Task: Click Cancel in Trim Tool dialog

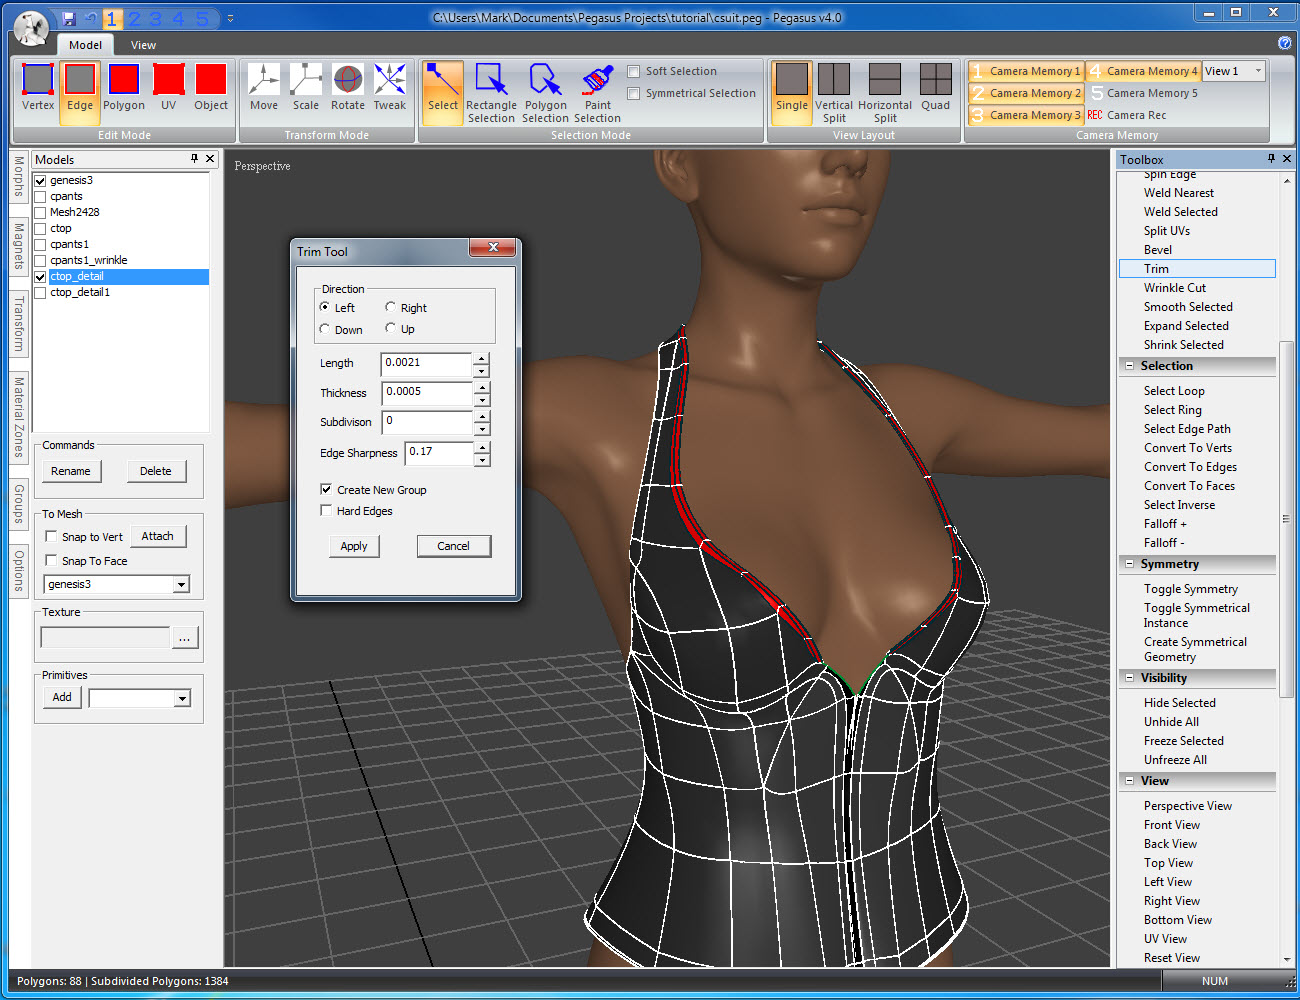Action: (x=453, y=546)
